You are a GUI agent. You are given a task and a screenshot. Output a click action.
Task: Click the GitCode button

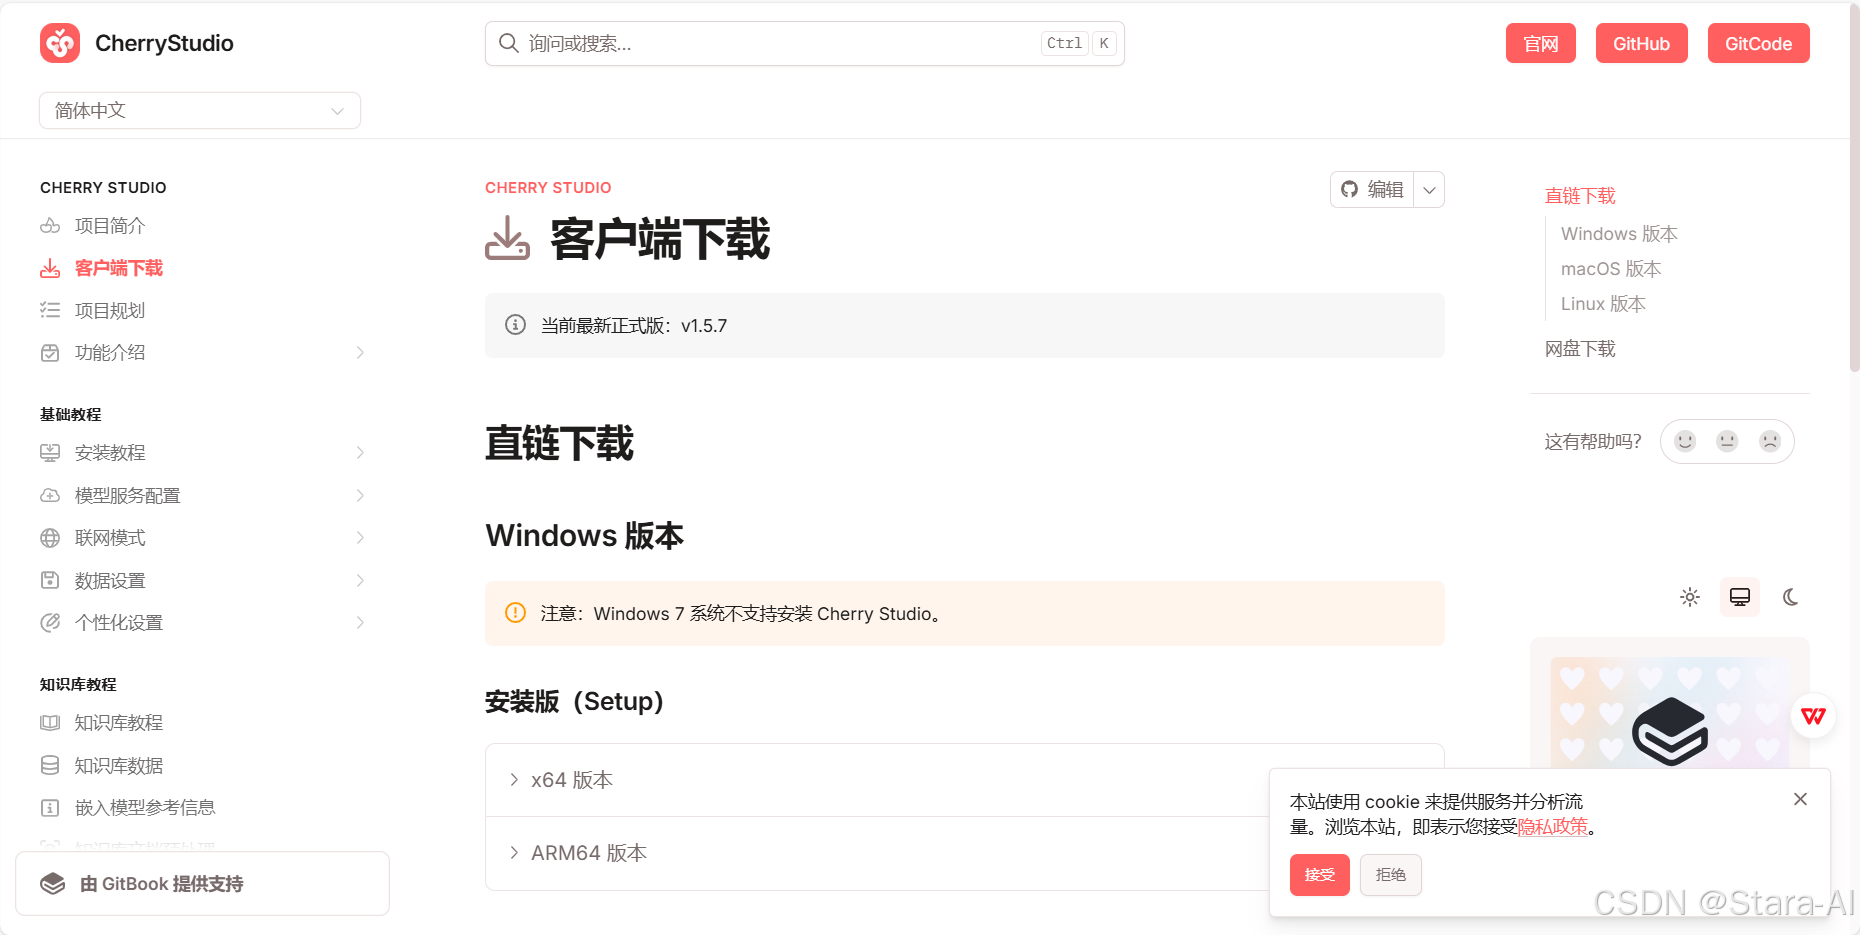tap(1758, 43)
